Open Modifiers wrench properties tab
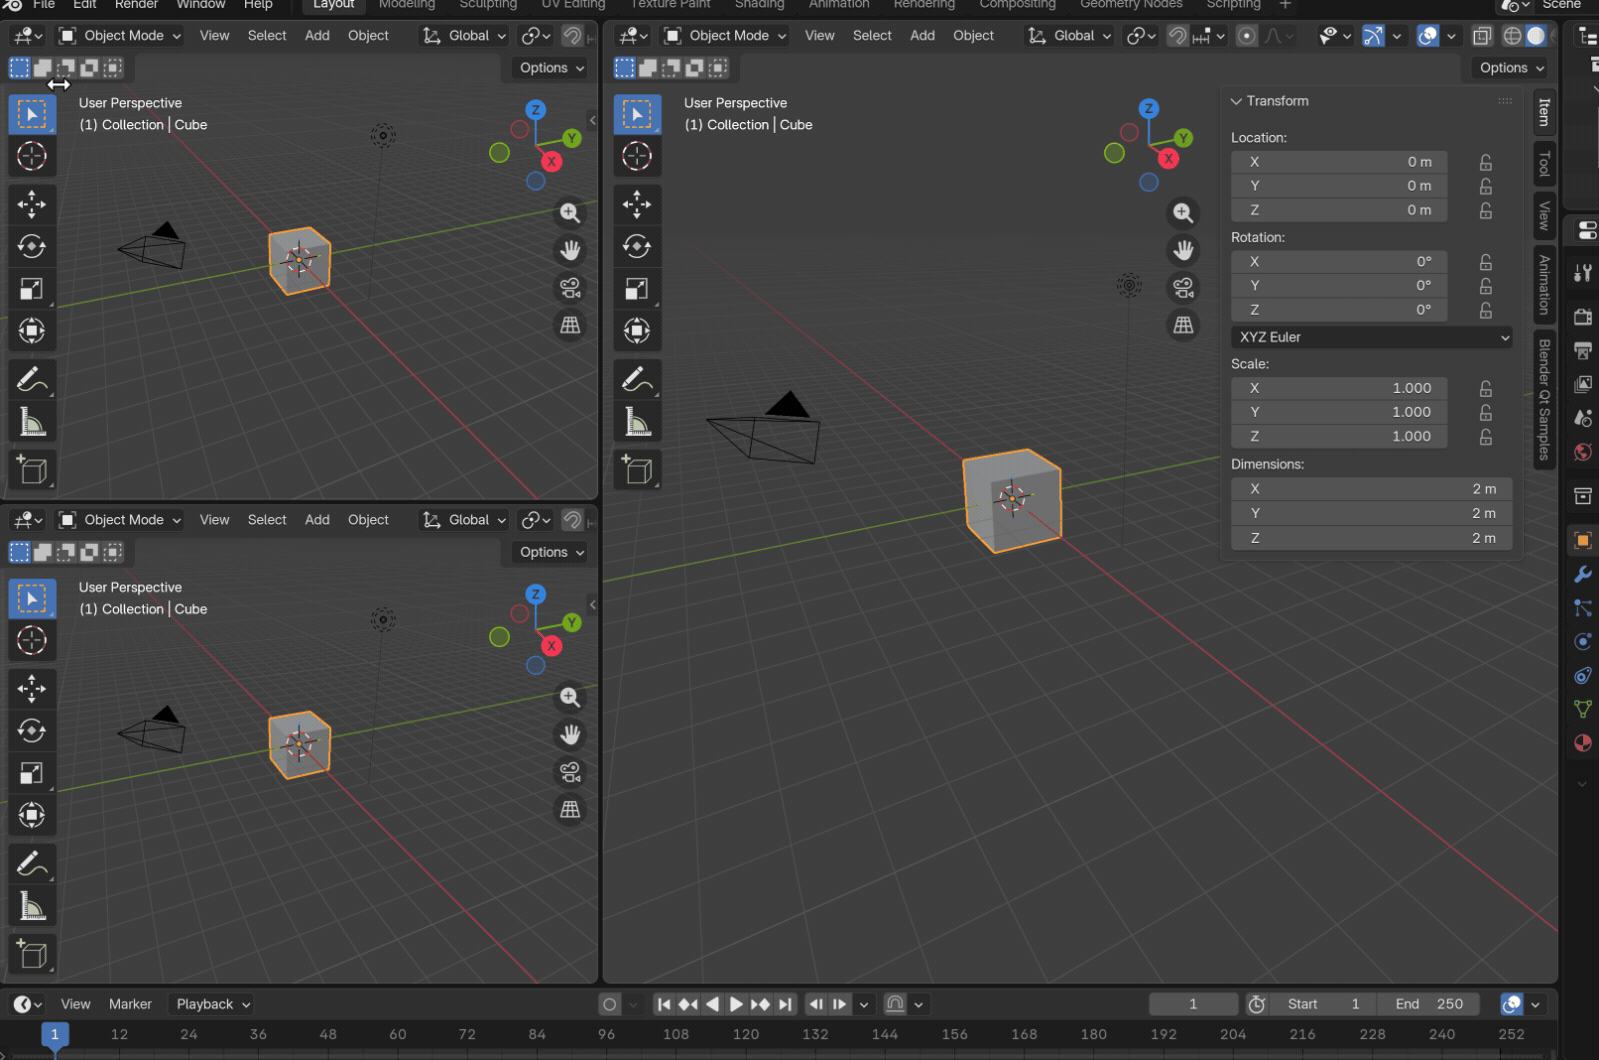The width and height of the screenshot is (1599, 1060). 1582,574
